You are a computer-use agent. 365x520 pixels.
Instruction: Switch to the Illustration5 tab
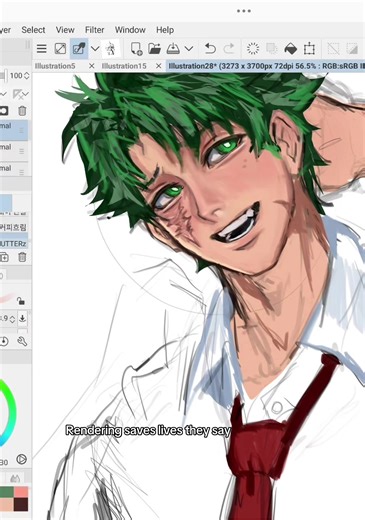pyautogui.click(x=55, y=66)
